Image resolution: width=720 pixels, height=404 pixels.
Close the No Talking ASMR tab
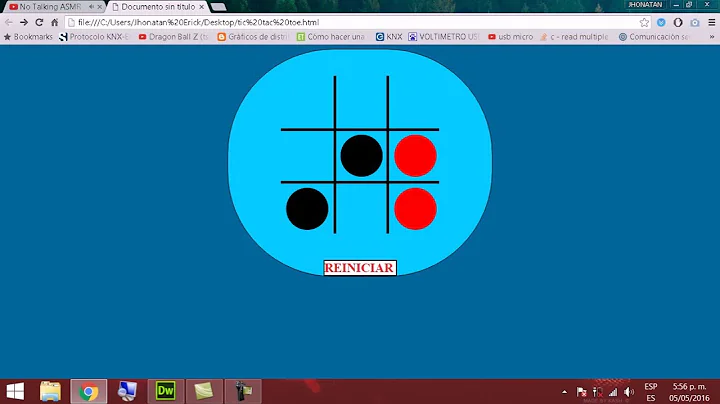[100, 7]
